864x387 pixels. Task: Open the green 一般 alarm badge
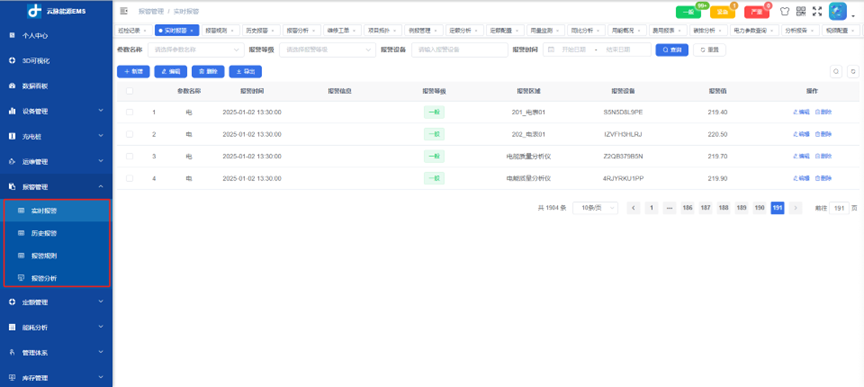coord(689,12)
